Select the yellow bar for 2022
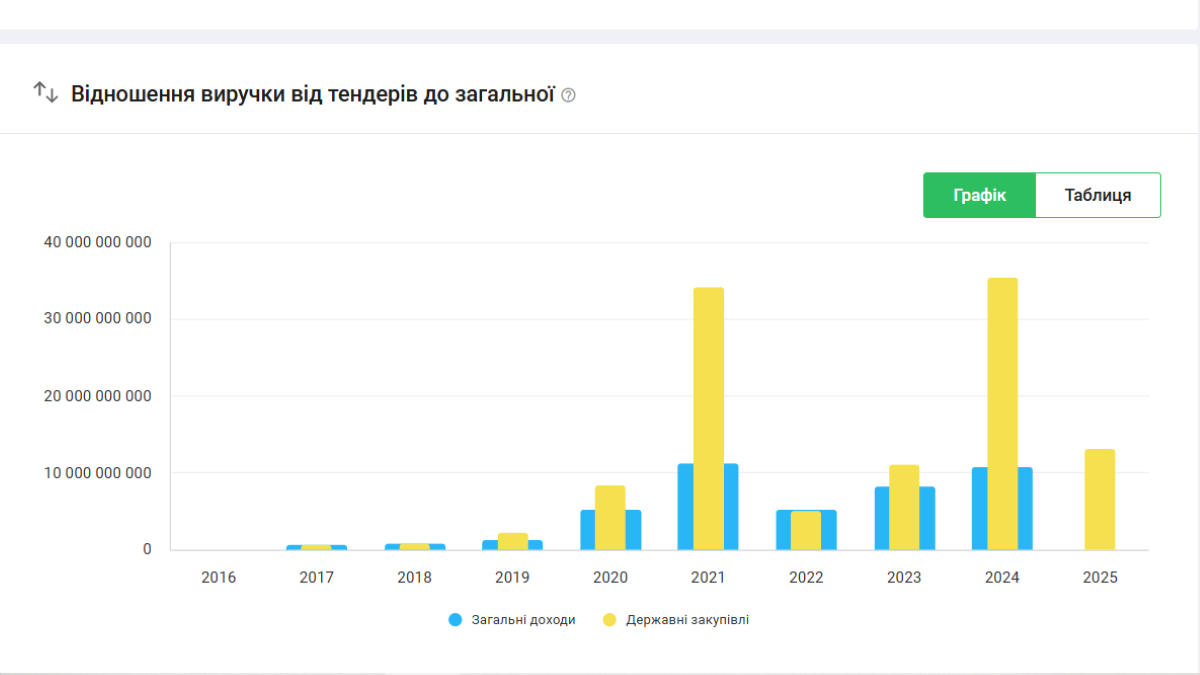The width and height of the screenshot is (1200, 675). (x=806, y=530)
